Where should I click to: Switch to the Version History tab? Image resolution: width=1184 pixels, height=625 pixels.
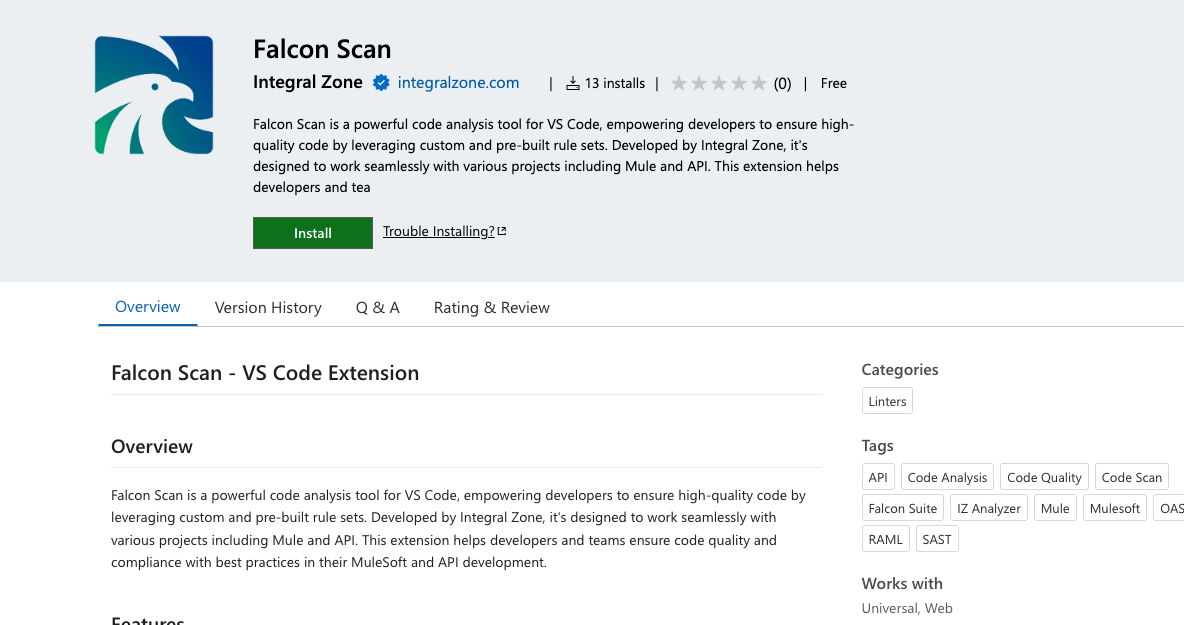click(x=268, y=308)
